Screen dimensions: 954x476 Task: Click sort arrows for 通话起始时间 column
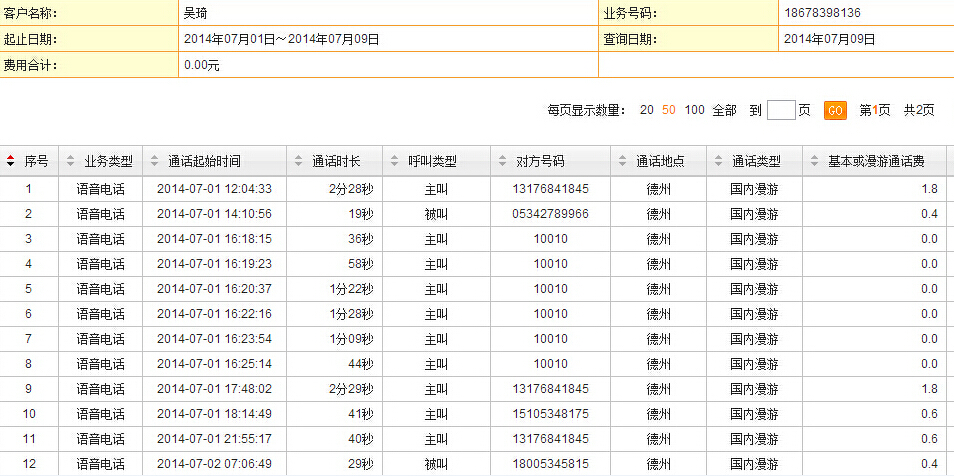click(154, 161)
